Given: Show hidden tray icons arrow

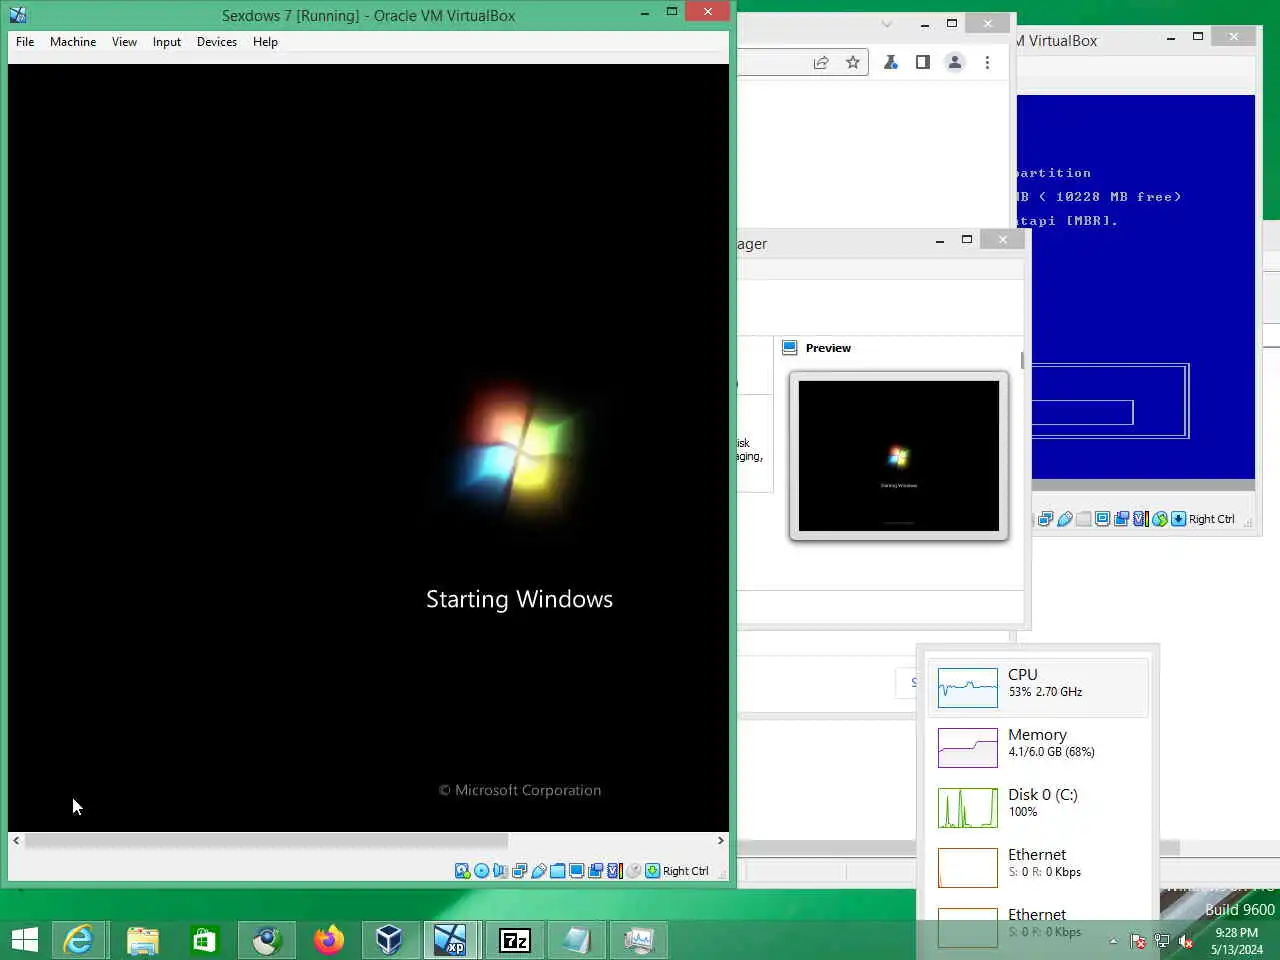Looking at the screenshot, I should point(1113,941).
